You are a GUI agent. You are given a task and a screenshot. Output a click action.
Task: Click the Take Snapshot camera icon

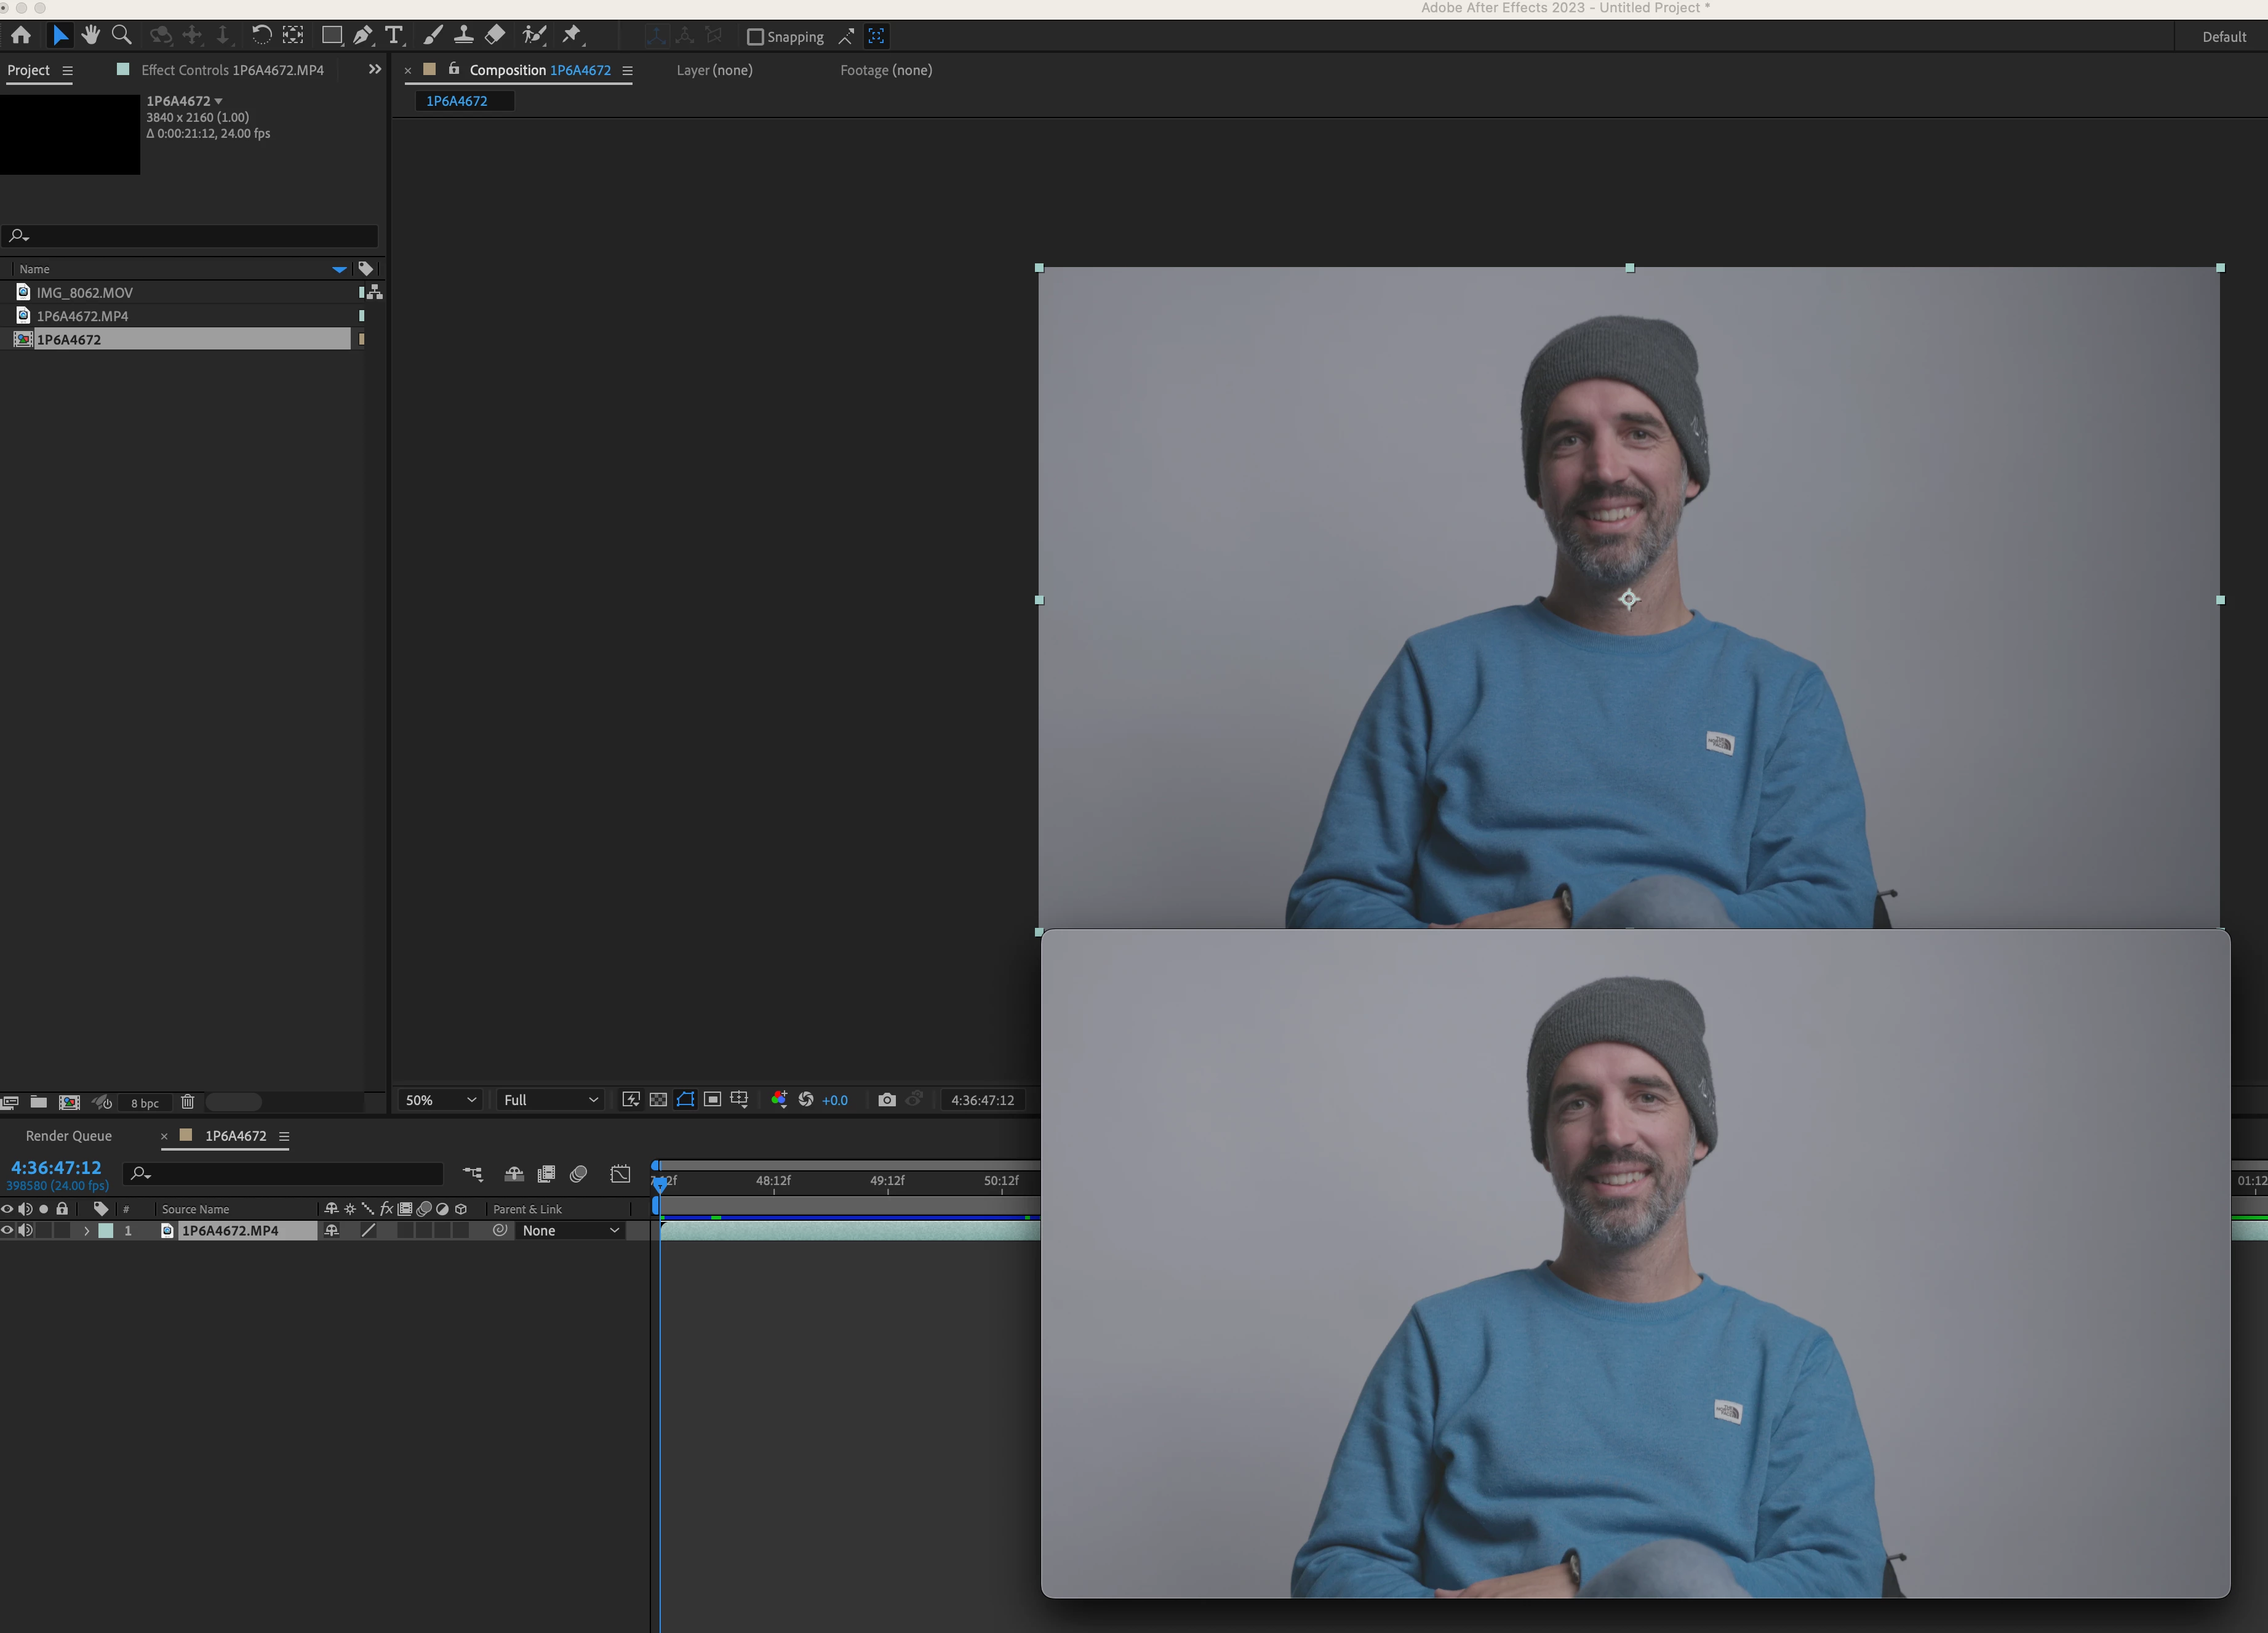click(x=886, y=1100)
